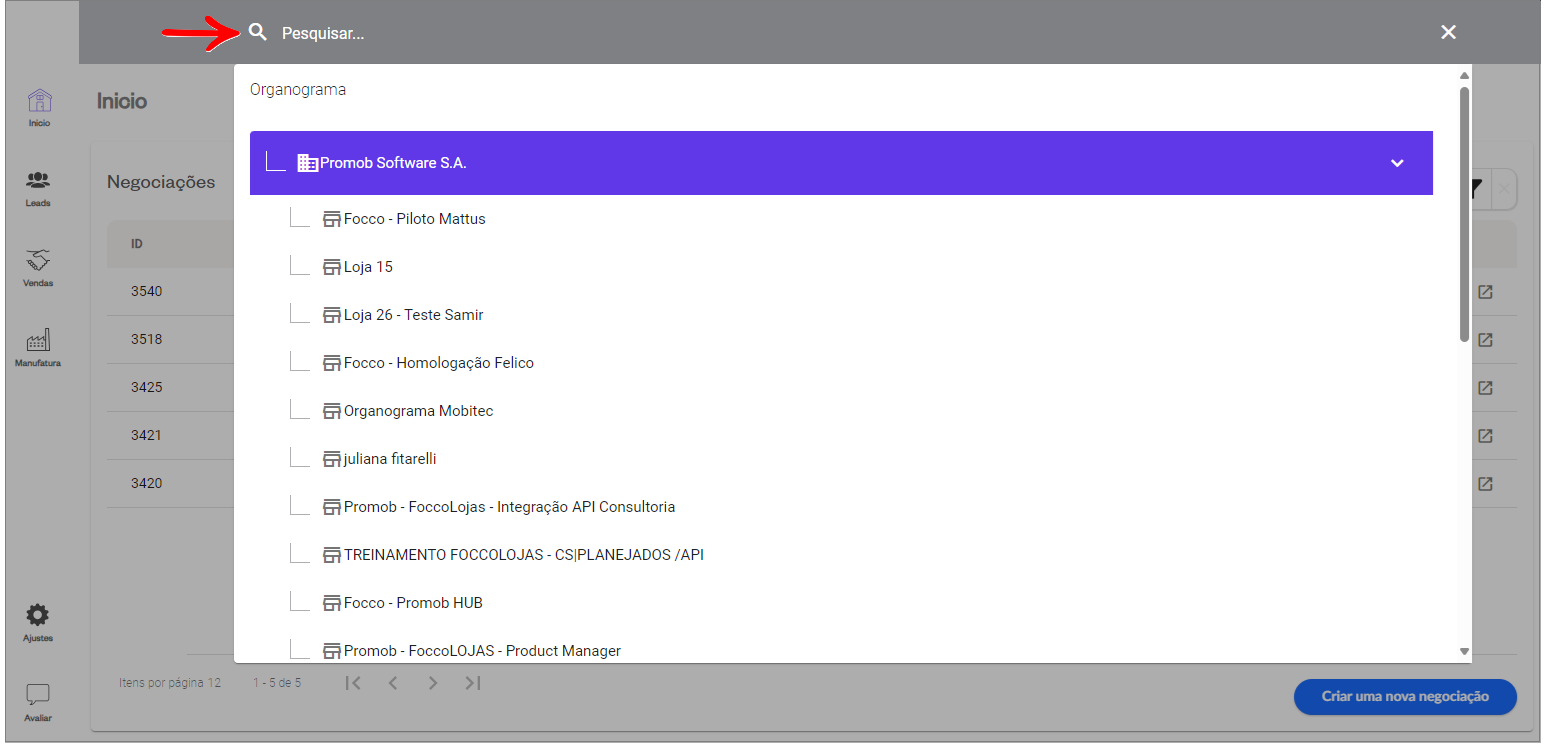Select TREINAMENTO FOCCOLOJAS - CS|PLANEJADOS /API
The width and height of the screenshot is (1545, 746).
tap(524, 555)
